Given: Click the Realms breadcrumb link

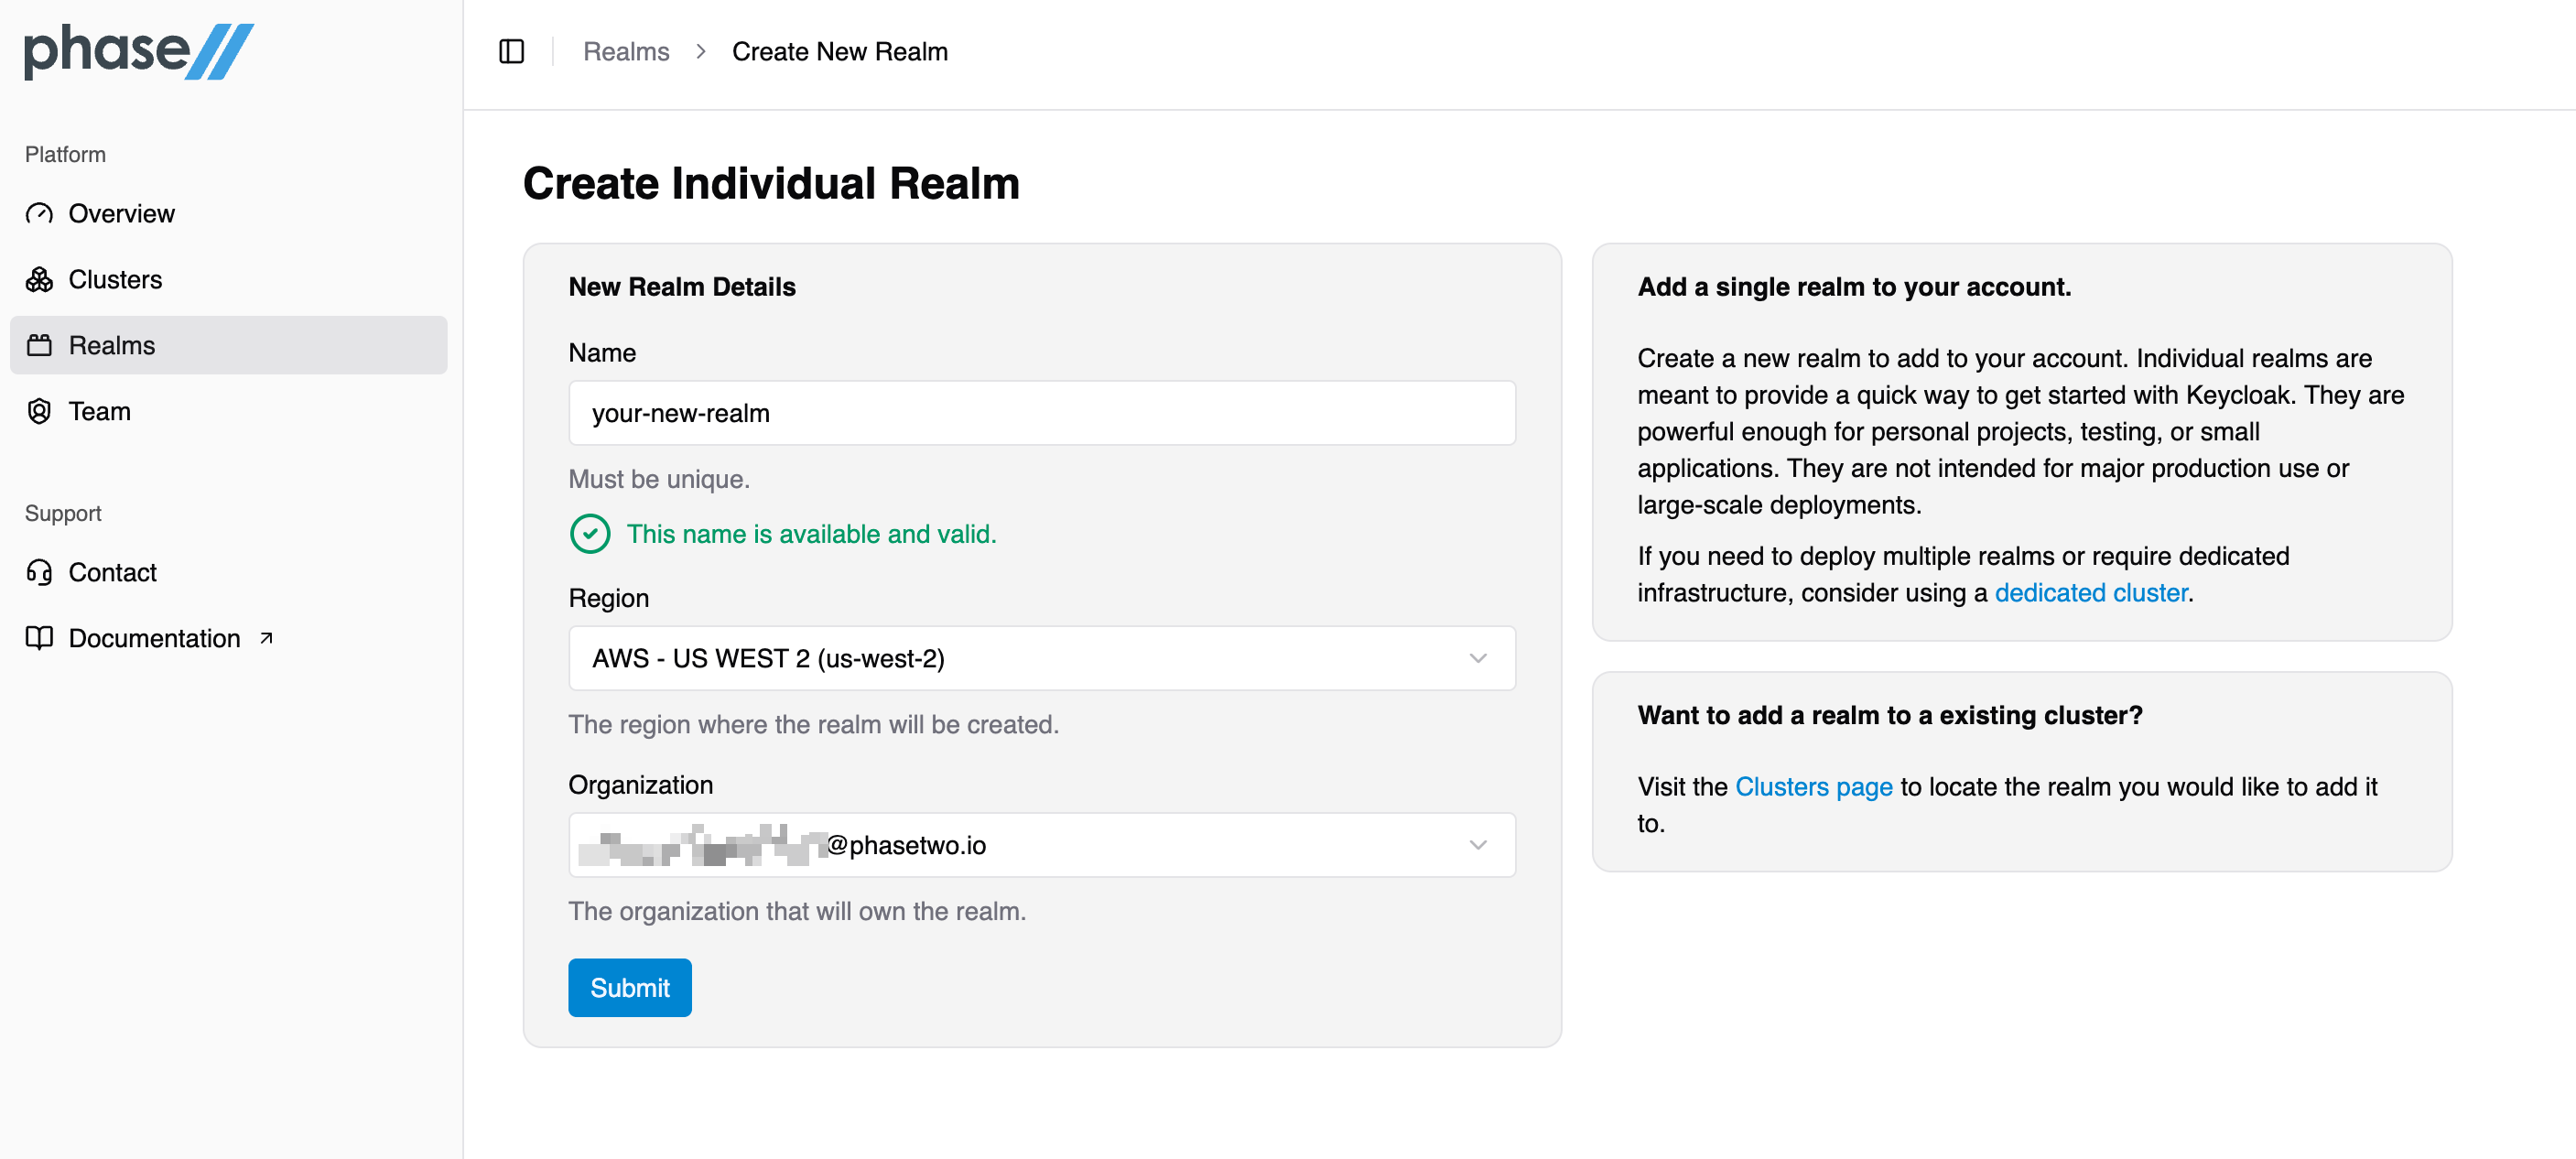Looking at the screenshot, I should coord(626,51).
